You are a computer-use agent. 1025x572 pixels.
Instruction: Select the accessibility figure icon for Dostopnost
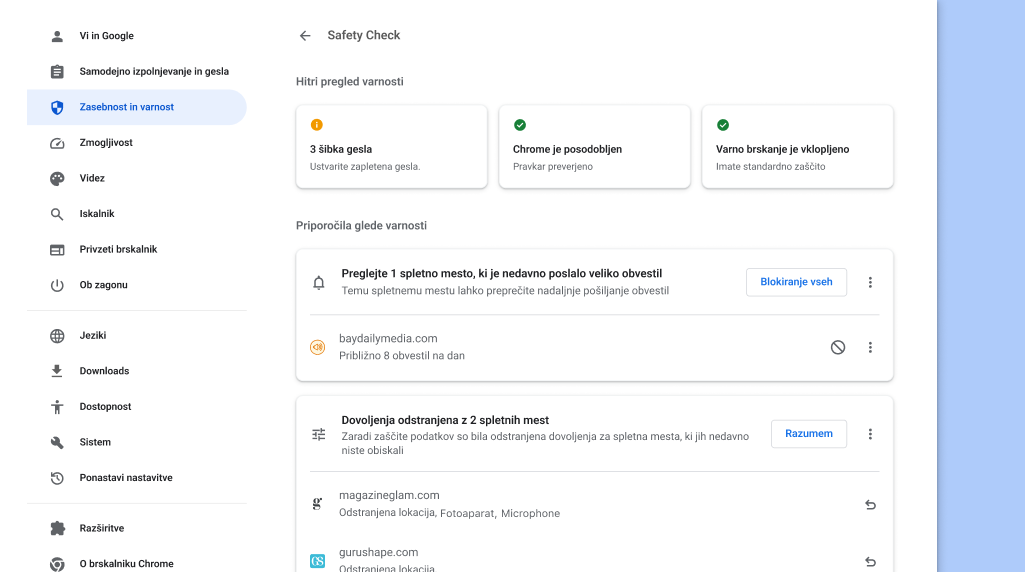(x=57, y=407)
